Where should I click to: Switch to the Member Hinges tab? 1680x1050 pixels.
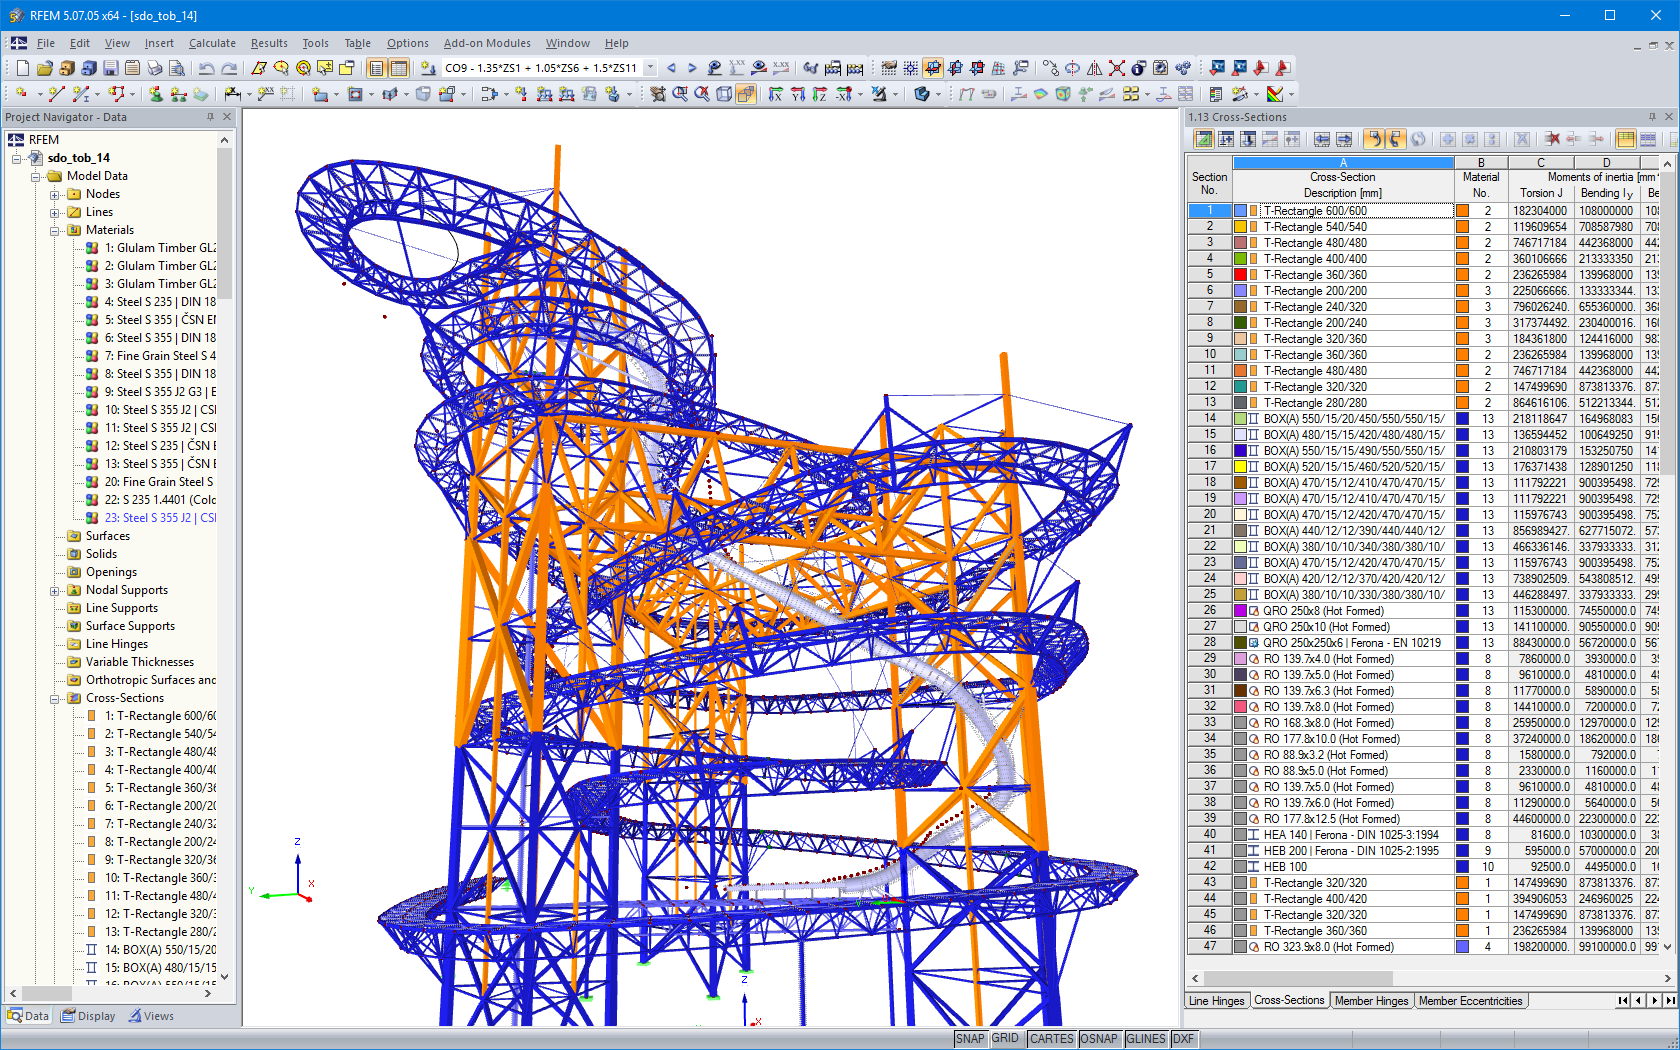click(x=1371, y=1000)
